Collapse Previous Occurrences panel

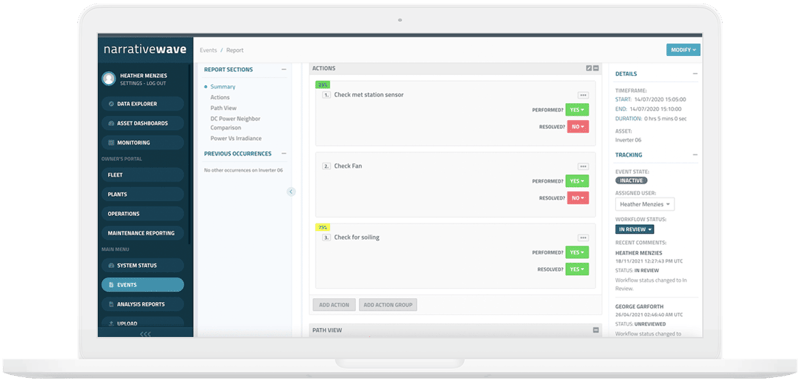point(284,154)
